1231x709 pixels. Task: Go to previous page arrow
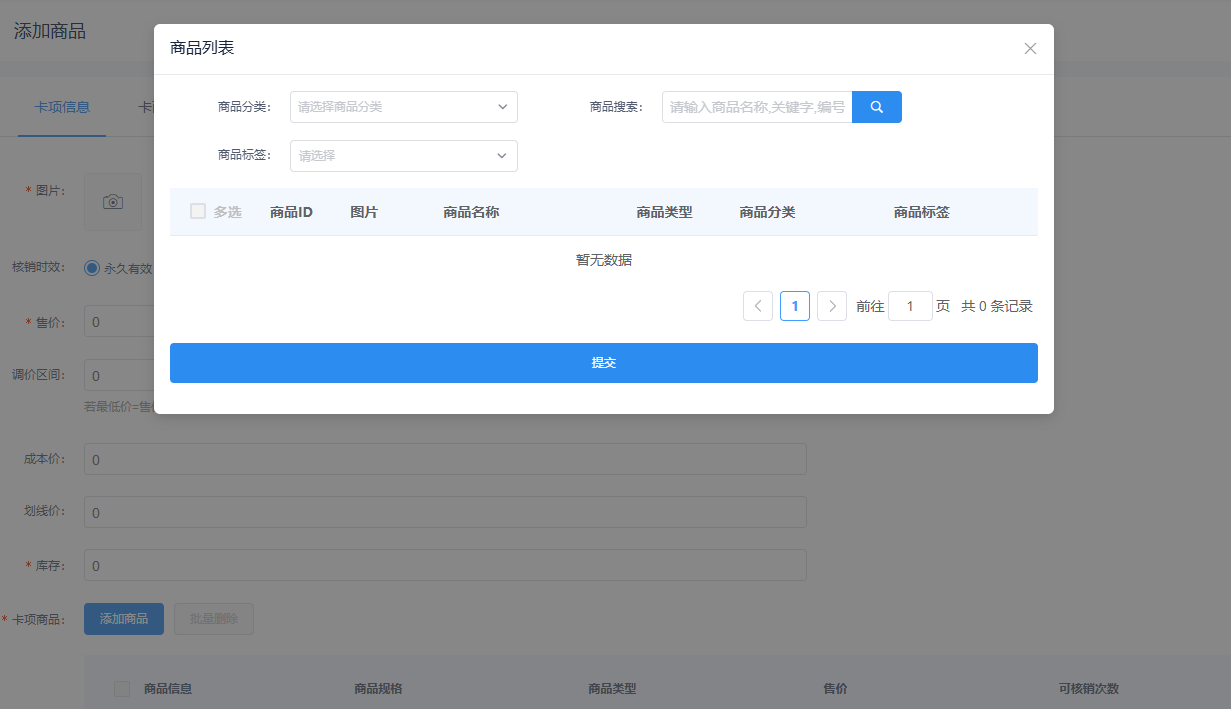pyautogui.click(x=758, y=306)
